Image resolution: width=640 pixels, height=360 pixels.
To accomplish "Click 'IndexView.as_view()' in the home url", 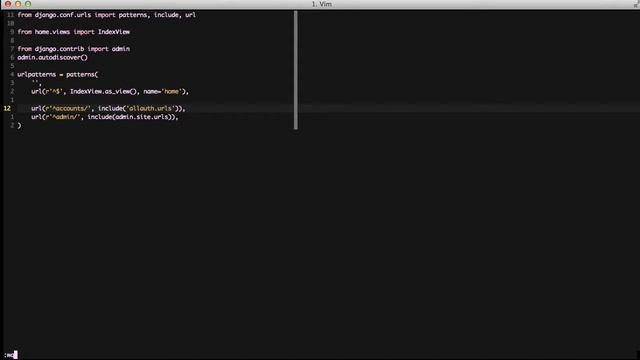I will coord(103,91).
